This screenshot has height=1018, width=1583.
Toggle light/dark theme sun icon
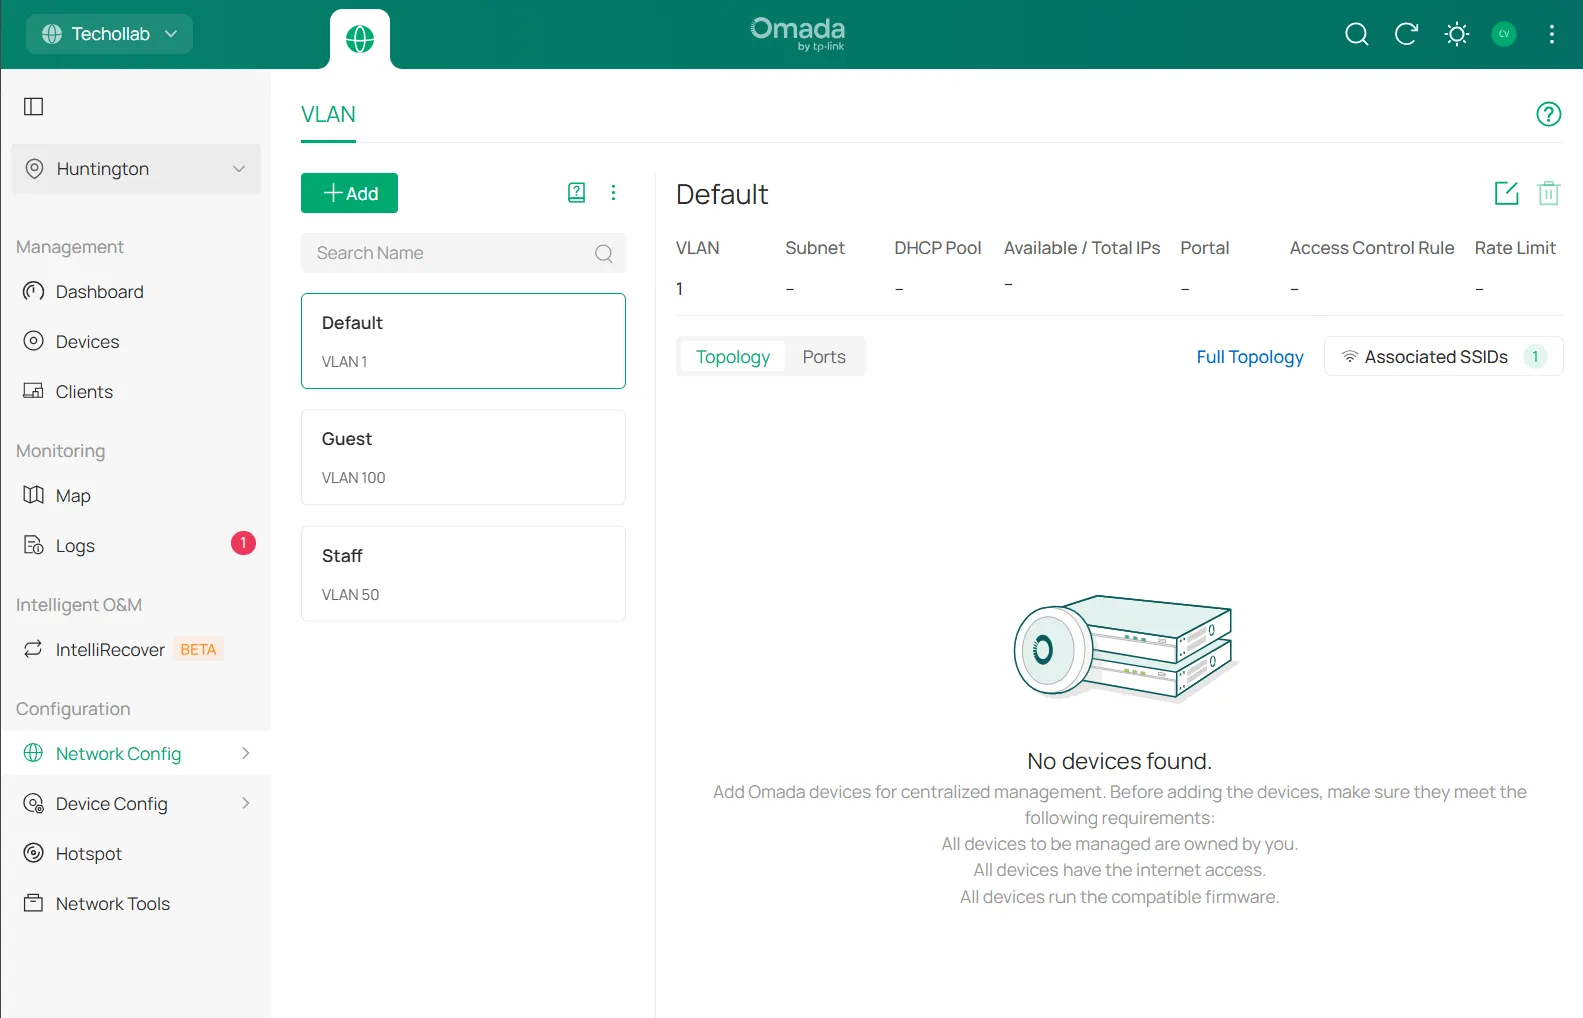coord(1457,34)
